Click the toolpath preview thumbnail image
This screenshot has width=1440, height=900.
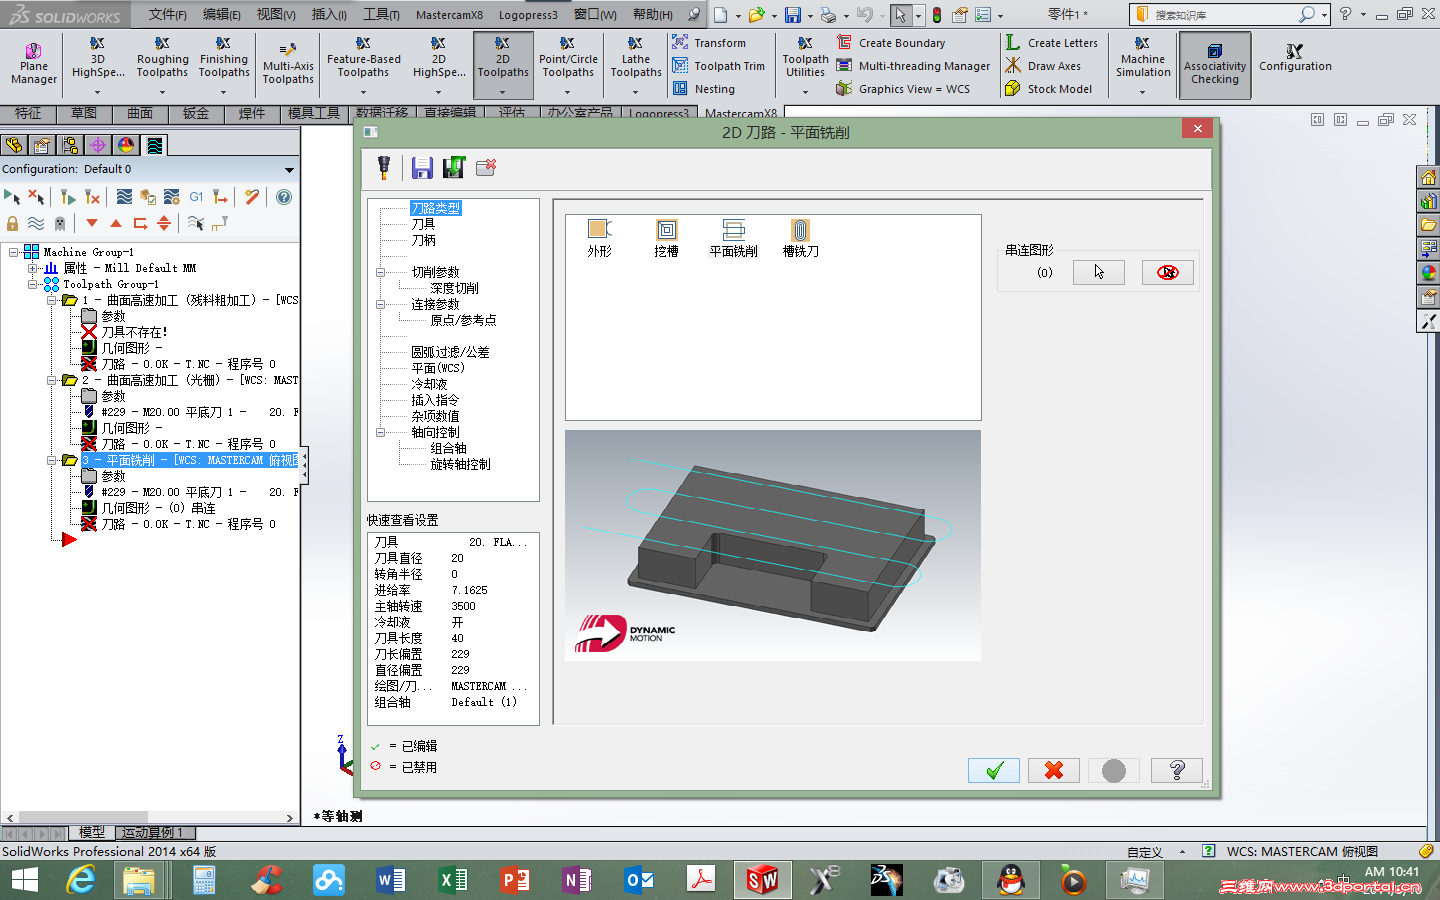[x=773, y=545]
